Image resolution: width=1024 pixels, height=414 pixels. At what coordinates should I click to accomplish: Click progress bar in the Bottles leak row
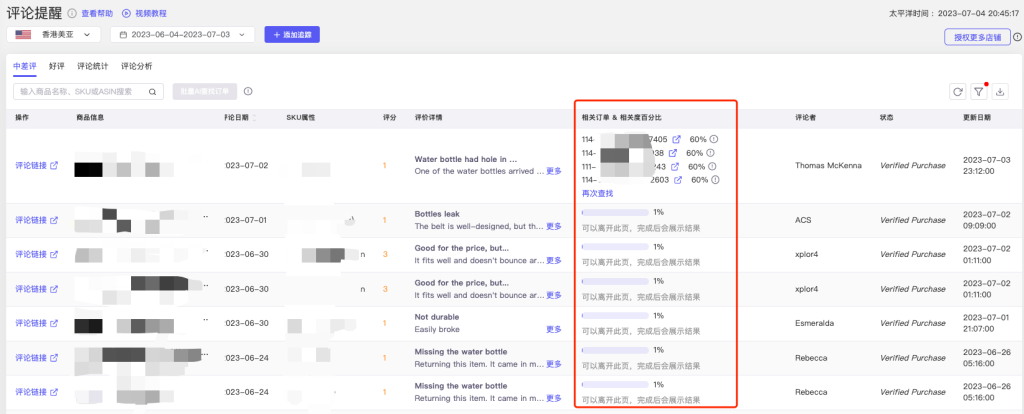coord(615,212)
